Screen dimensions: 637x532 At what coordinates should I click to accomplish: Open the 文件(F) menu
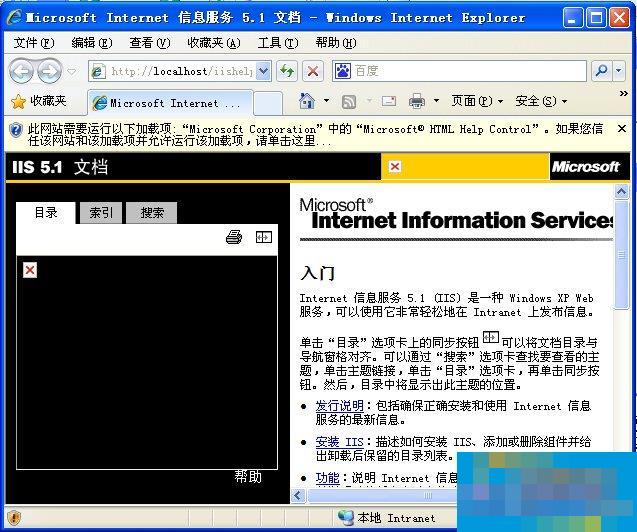tap(34, 43)
